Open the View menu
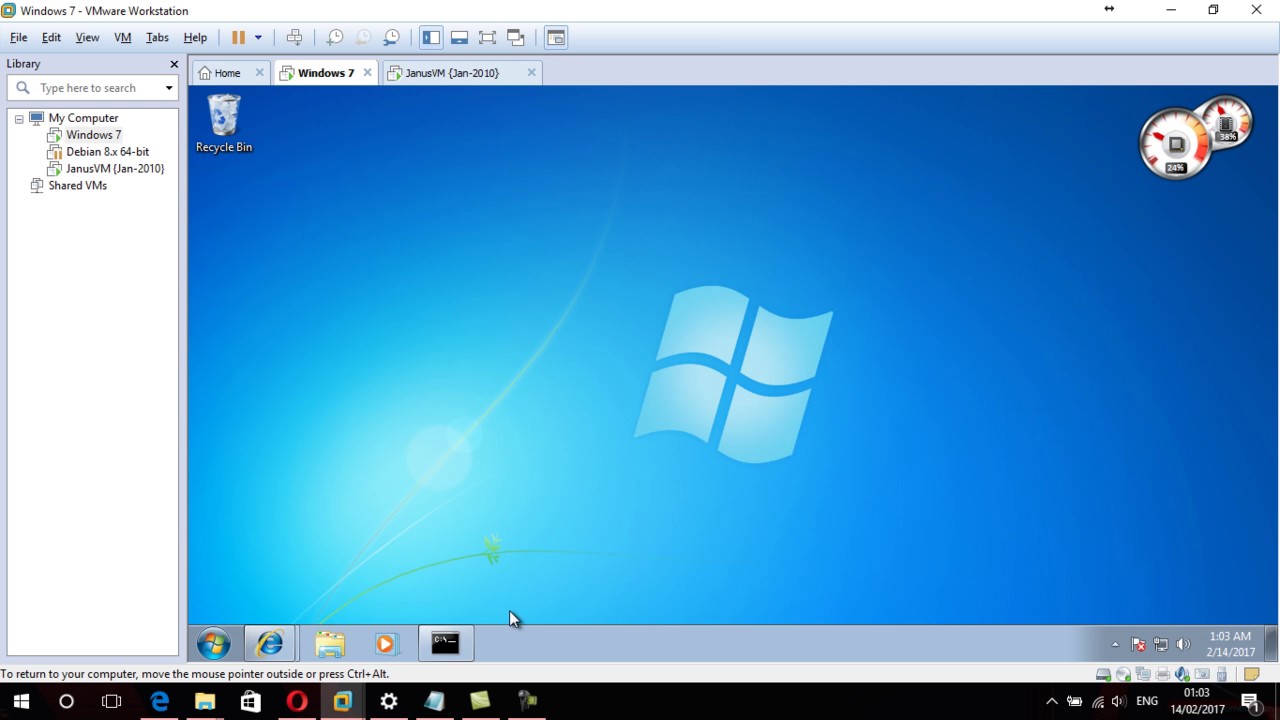Viewport: 1280px width, 720px height. [x=87, y=37]
